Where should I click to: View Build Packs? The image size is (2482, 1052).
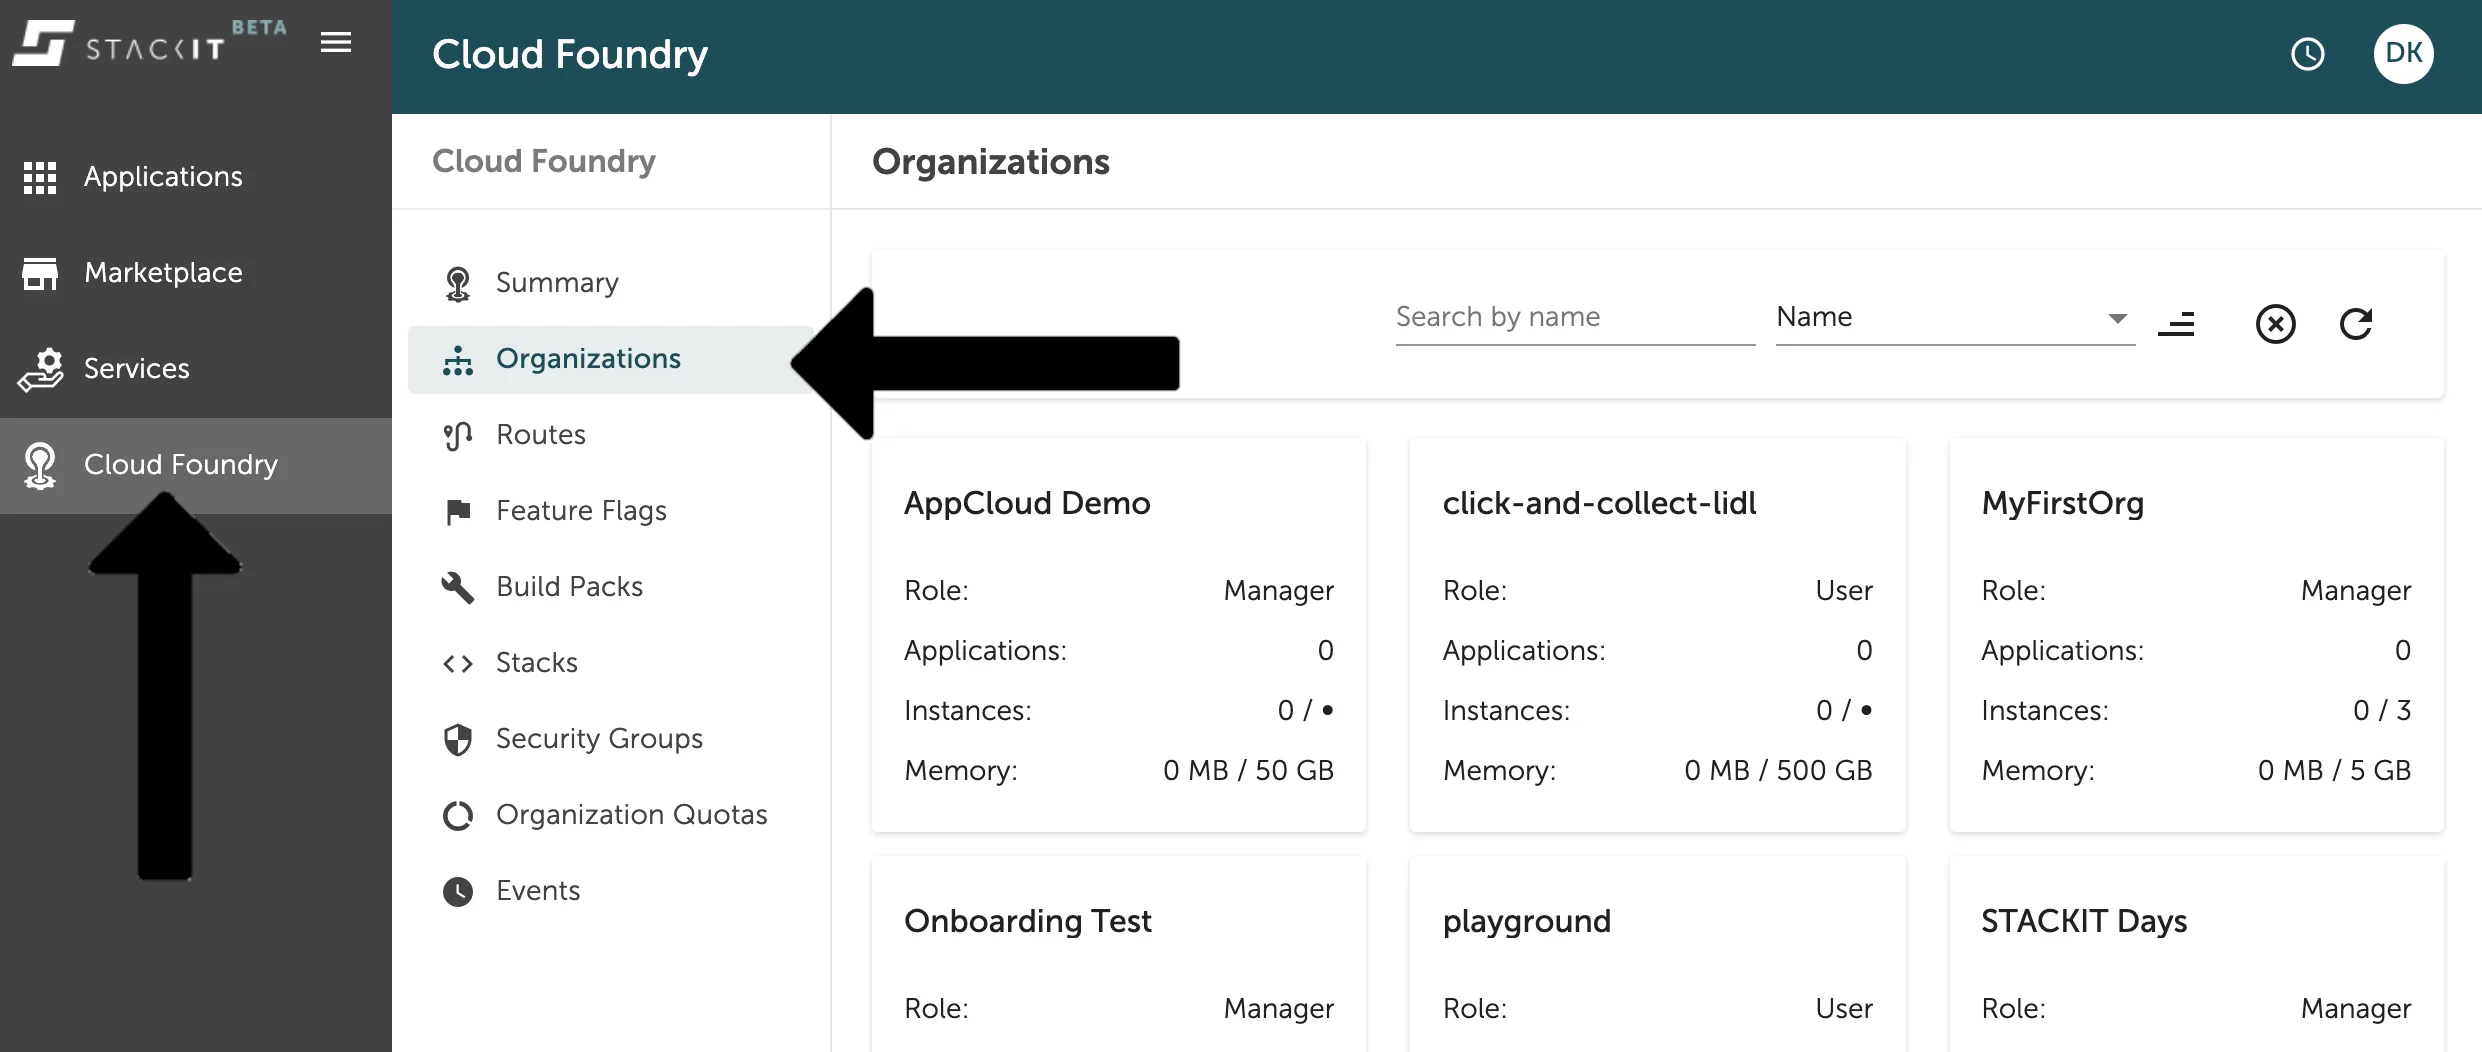[568, 586]
